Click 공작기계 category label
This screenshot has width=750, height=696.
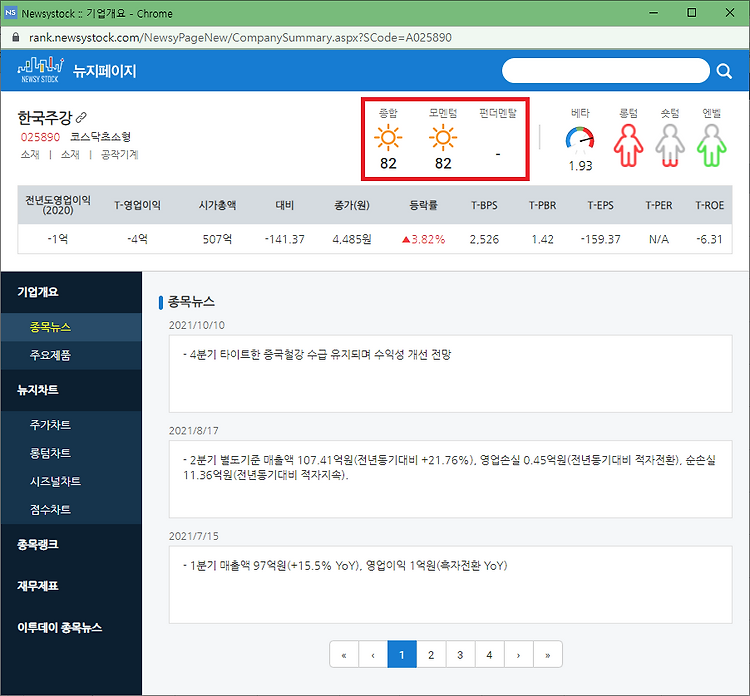point(120,155)
